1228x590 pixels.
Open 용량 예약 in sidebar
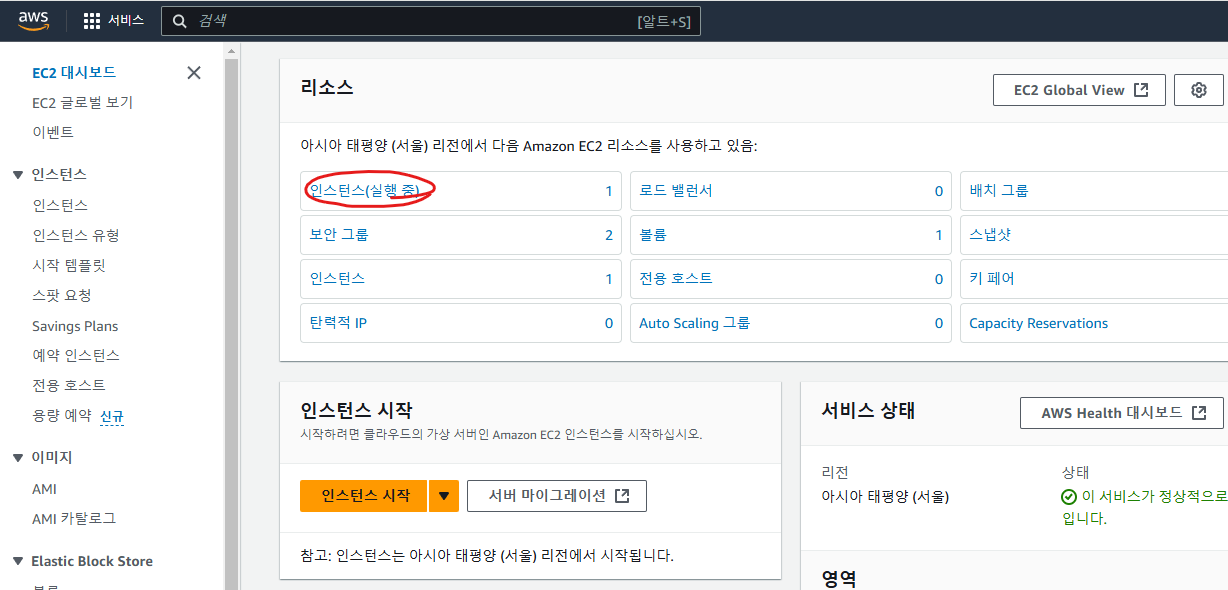click(x=62, y=415)
